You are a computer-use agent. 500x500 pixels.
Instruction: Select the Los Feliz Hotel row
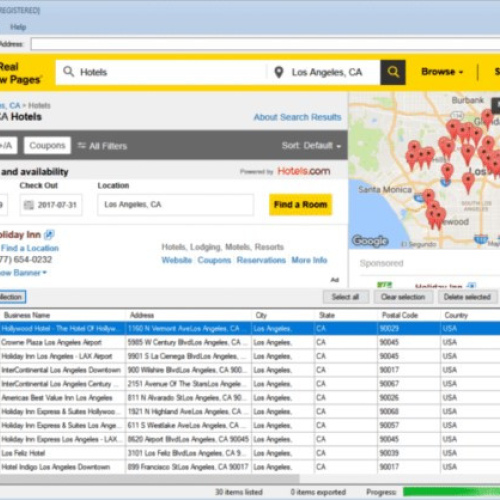(250, 453)
